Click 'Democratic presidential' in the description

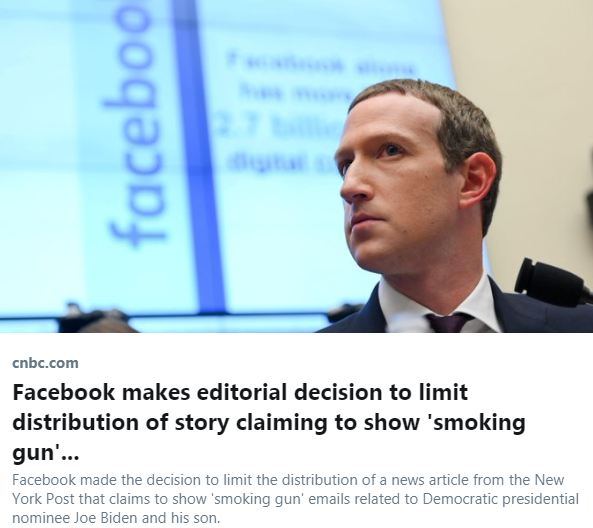[500, 498]
